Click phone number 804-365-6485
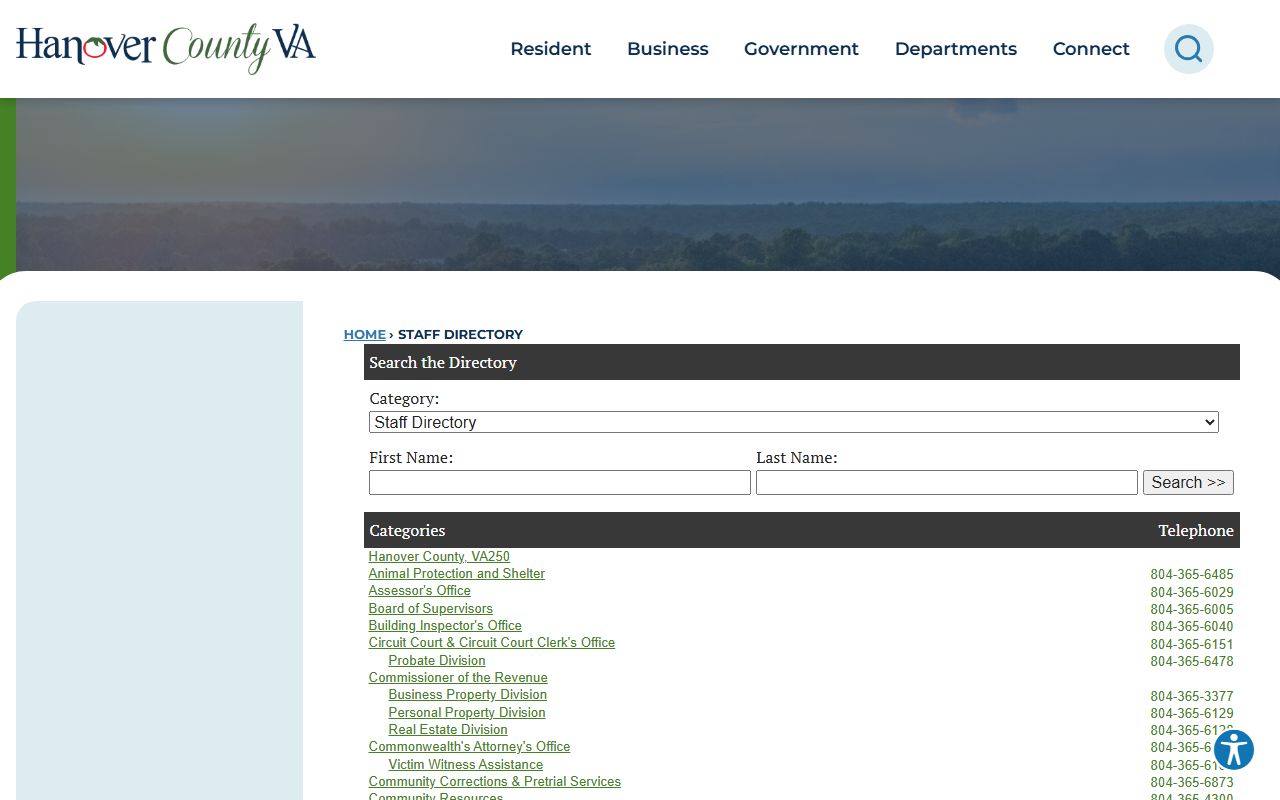The image size is (1280, 800). (1192, 575)
